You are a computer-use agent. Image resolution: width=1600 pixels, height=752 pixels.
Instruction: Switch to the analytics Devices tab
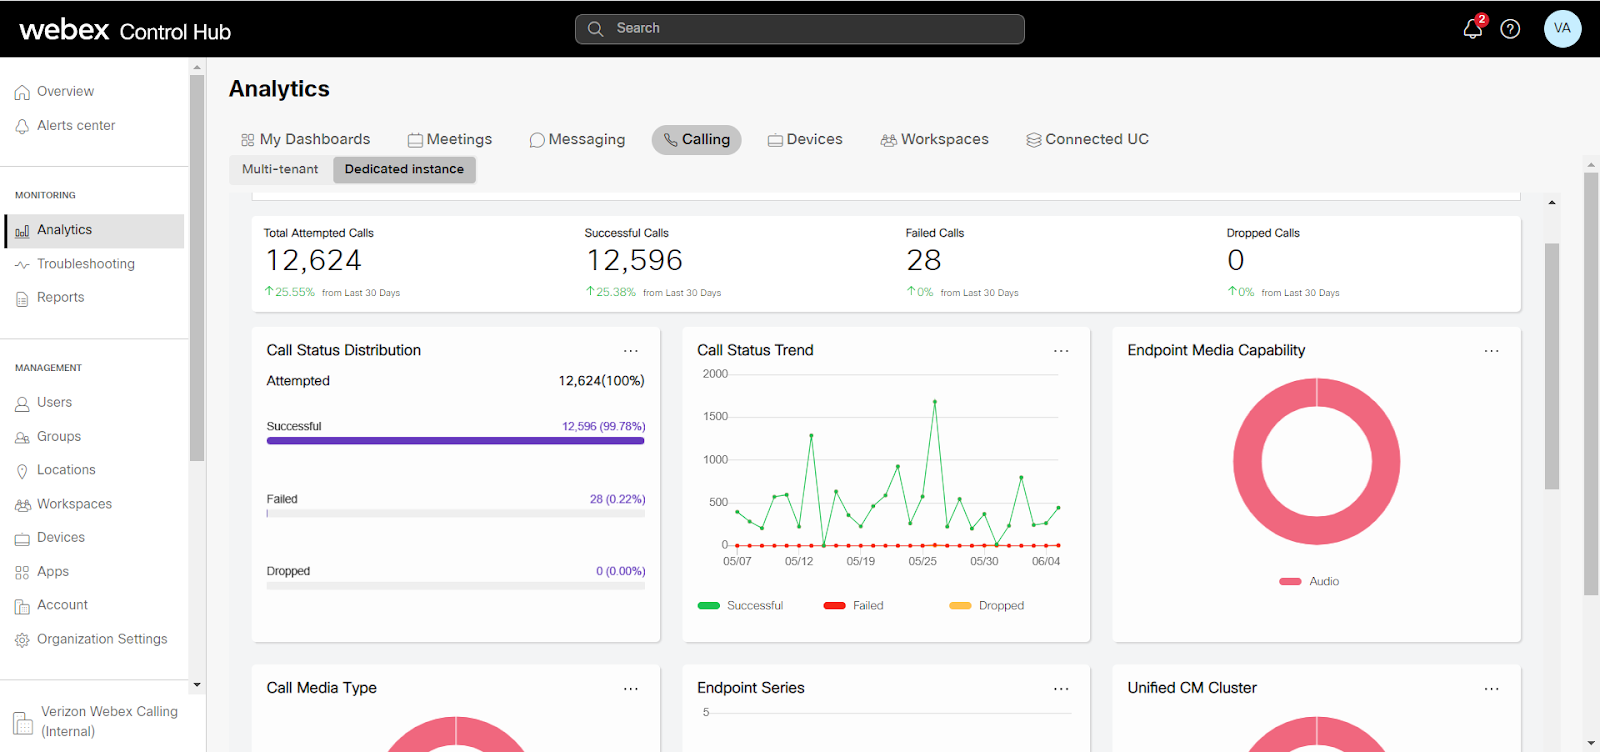(x=805, y=140)
